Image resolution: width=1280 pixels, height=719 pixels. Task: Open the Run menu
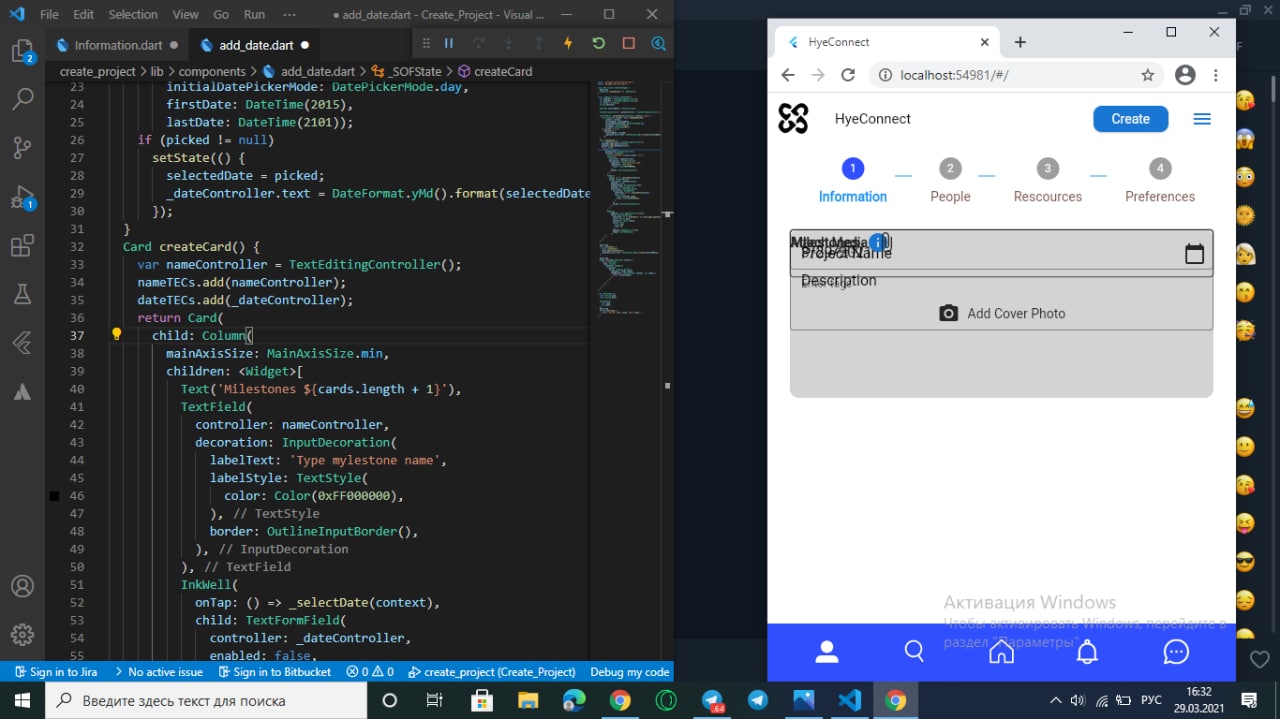[255, 15]
